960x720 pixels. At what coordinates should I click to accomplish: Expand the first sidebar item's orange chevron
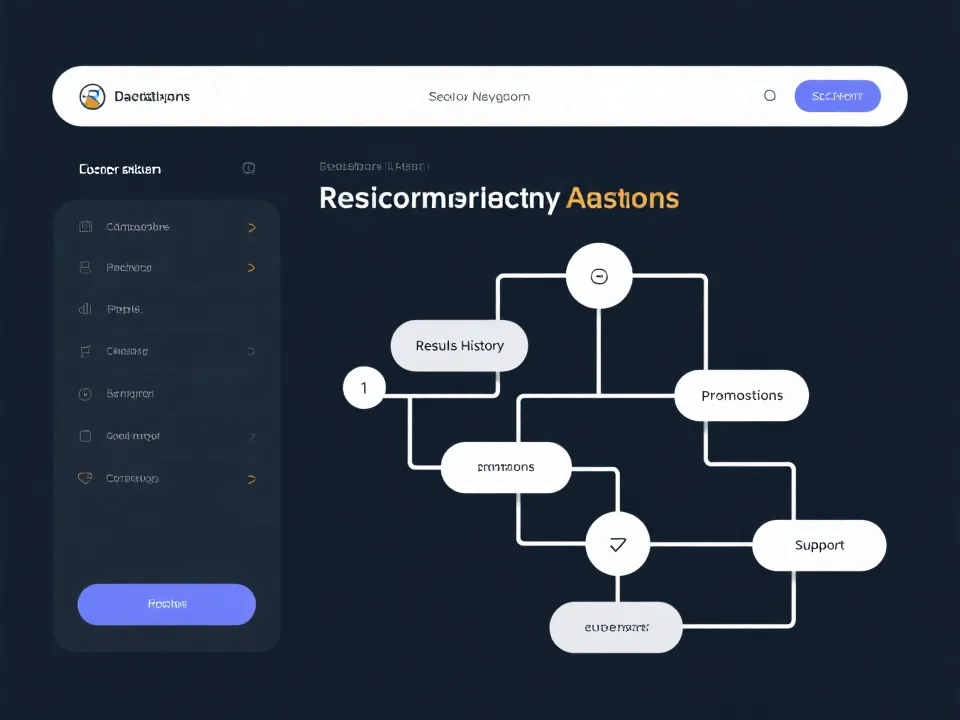(251, 227)
